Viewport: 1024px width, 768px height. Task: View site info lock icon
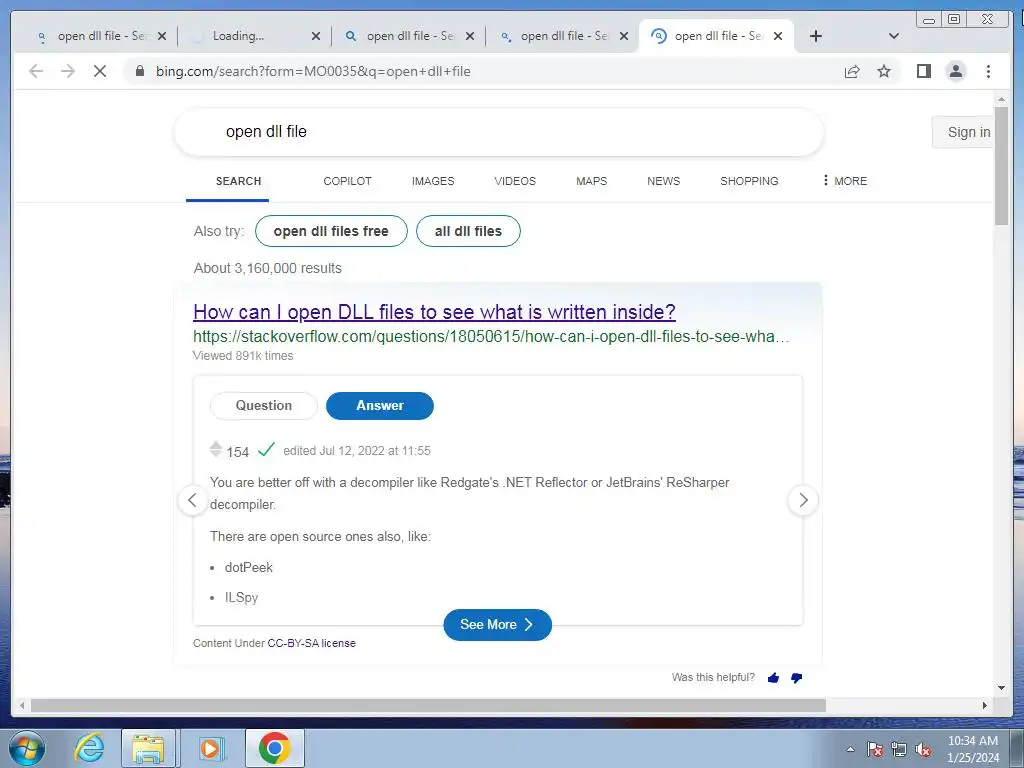pyautogui.click(x=139, y=71)
